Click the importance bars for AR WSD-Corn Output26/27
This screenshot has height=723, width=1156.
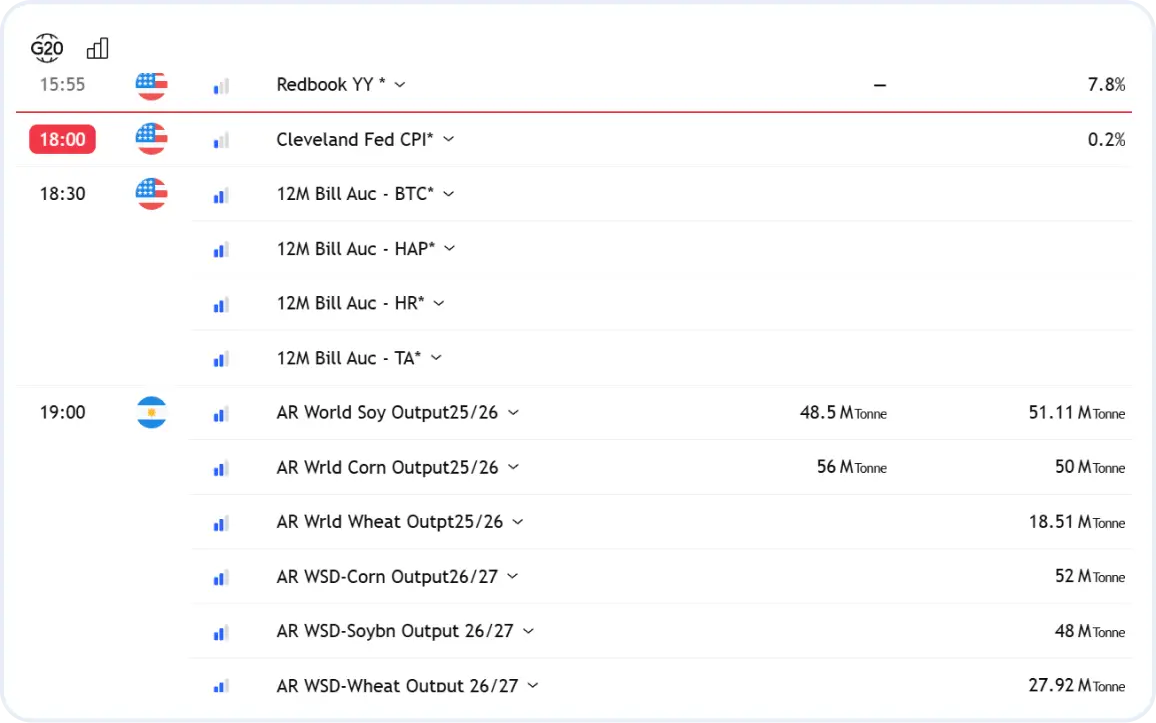pyautogui.click(x=221, y=578)
